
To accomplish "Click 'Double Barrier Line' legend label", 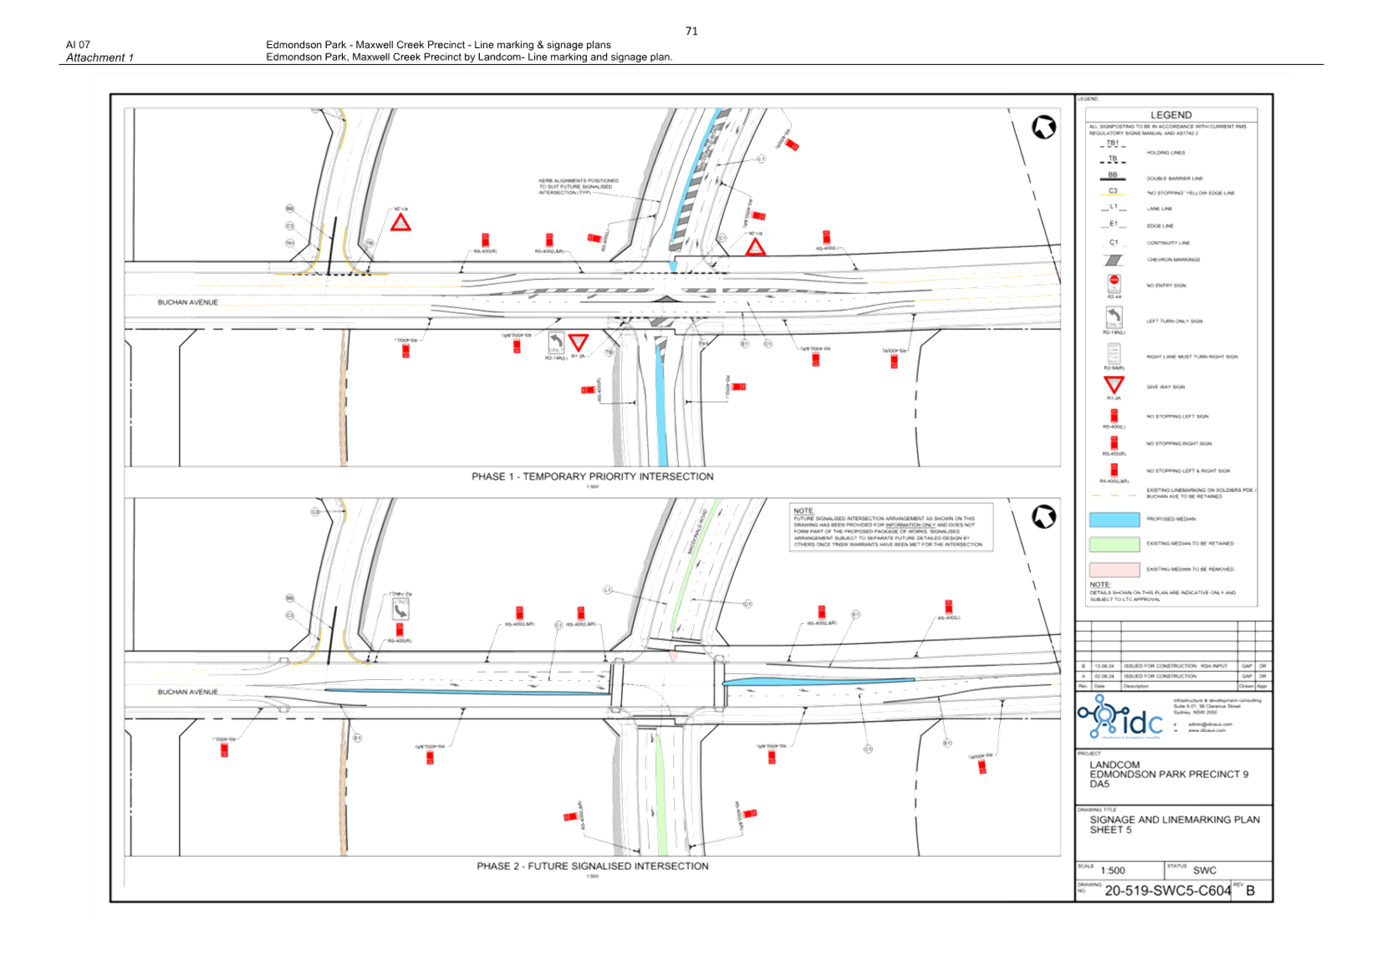I will point(1174,178).
